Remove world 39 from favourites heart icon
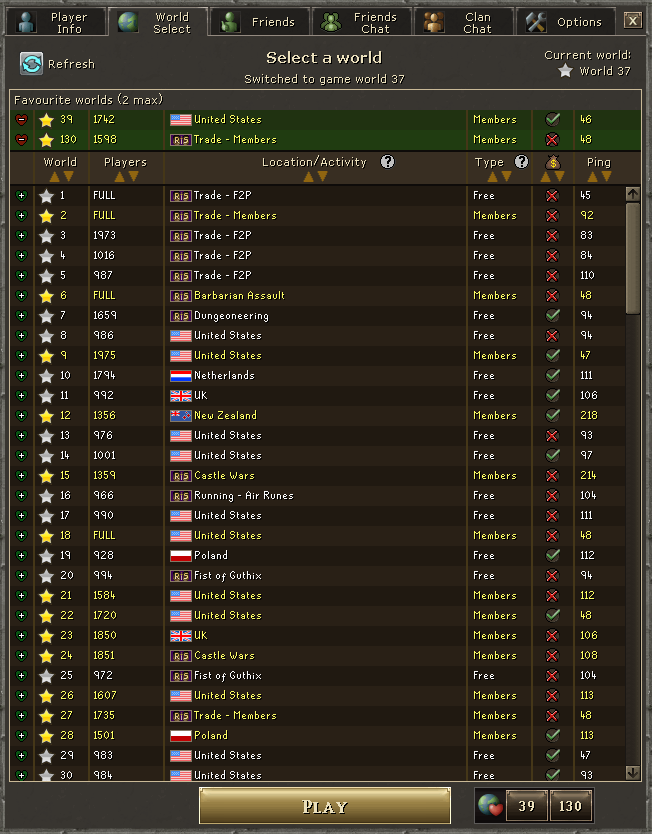The height and width of the screenshot is (834, 652). pyautogui.click(x=21, y=120)
